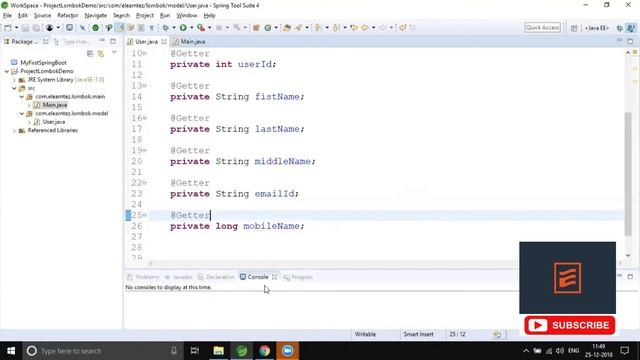Click the New file toolbar icon
The width and height of the screenshot is (640, 360).
coord(8,28)
